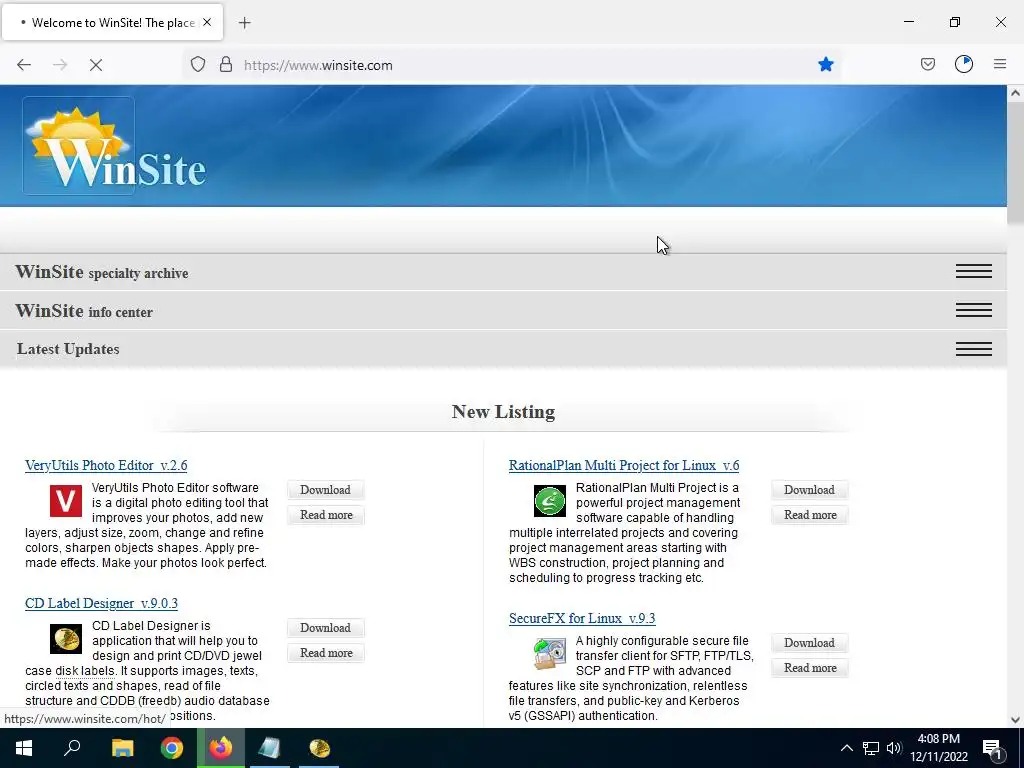Open the taskbar clock and date
Screen dimensions: 1024x768
coord(939,748)
